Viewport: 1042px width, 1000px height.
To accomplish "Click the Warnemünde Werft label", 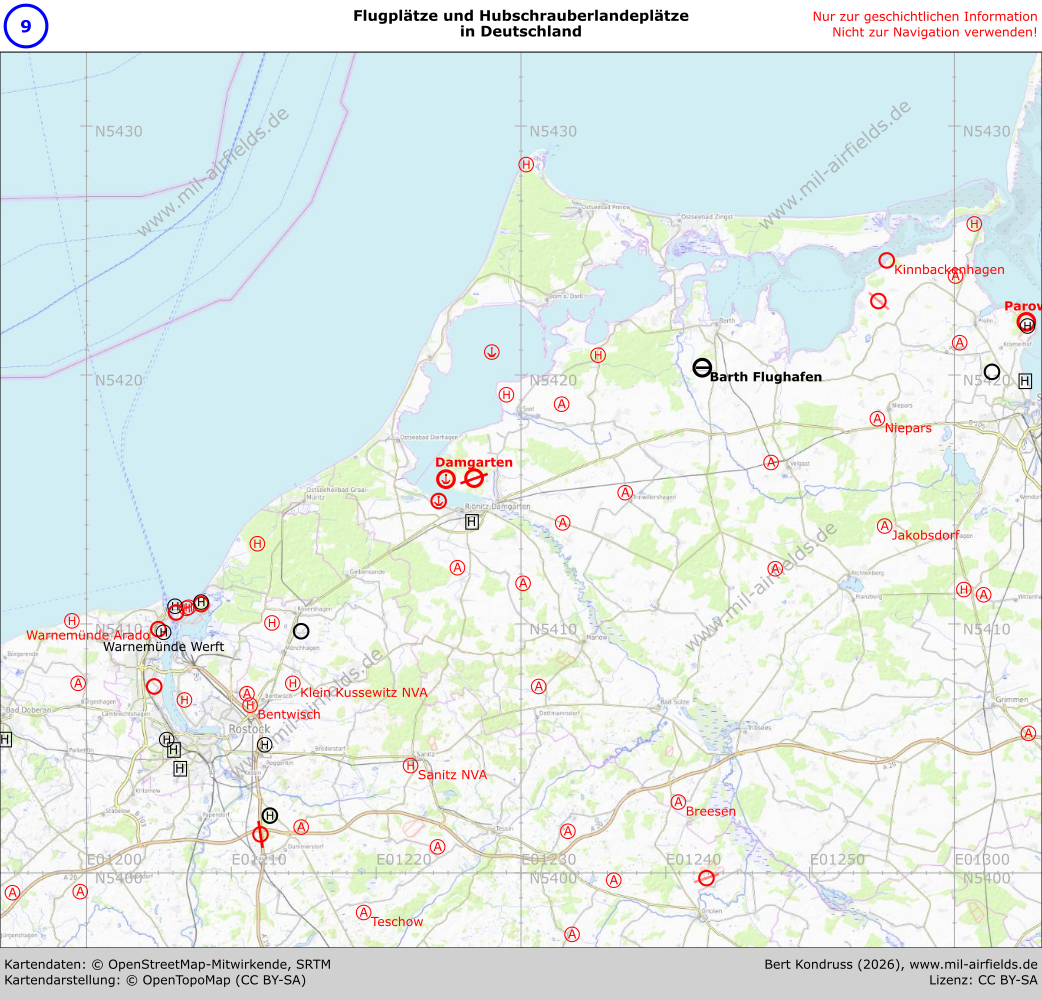I will pos(164,647).
